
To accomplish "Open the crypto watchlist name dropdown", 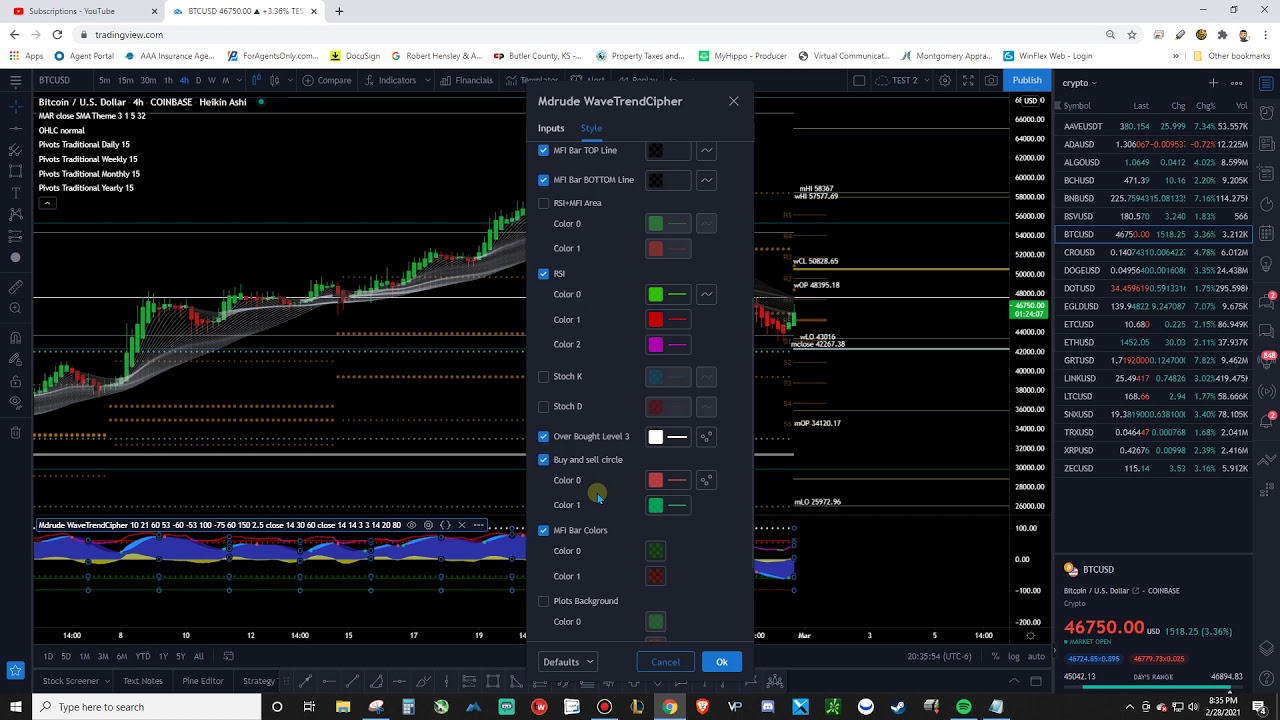I will pos(1080,83).
